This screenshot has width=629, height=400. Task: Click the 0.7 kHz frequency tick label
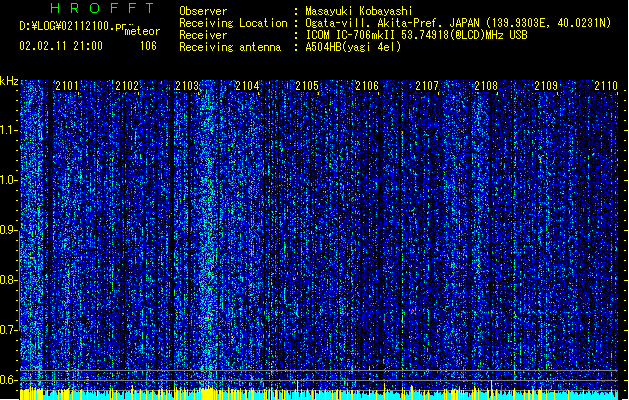(9, 330)
